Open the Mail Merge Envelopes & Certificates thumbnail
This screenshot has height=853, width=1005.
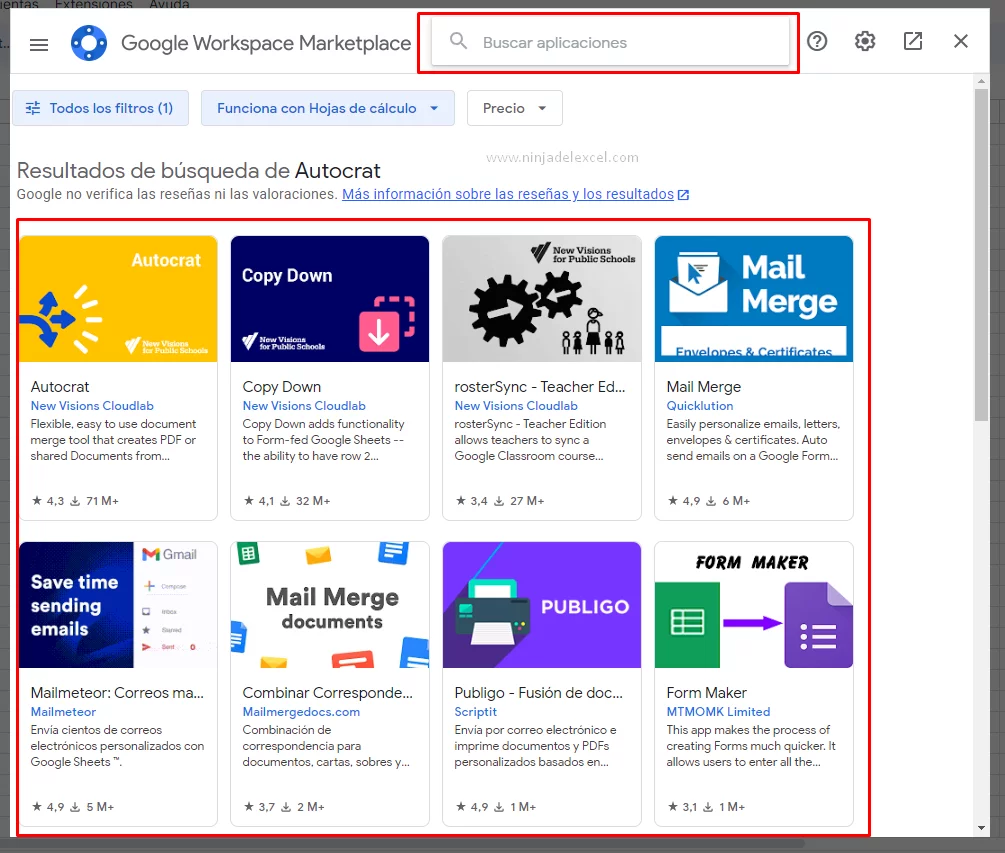(754, 299)
